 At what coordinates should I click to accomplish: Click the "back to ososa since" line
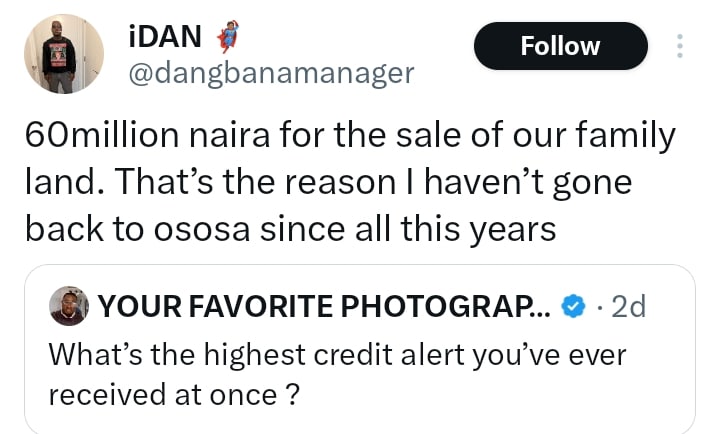(290, 229)
